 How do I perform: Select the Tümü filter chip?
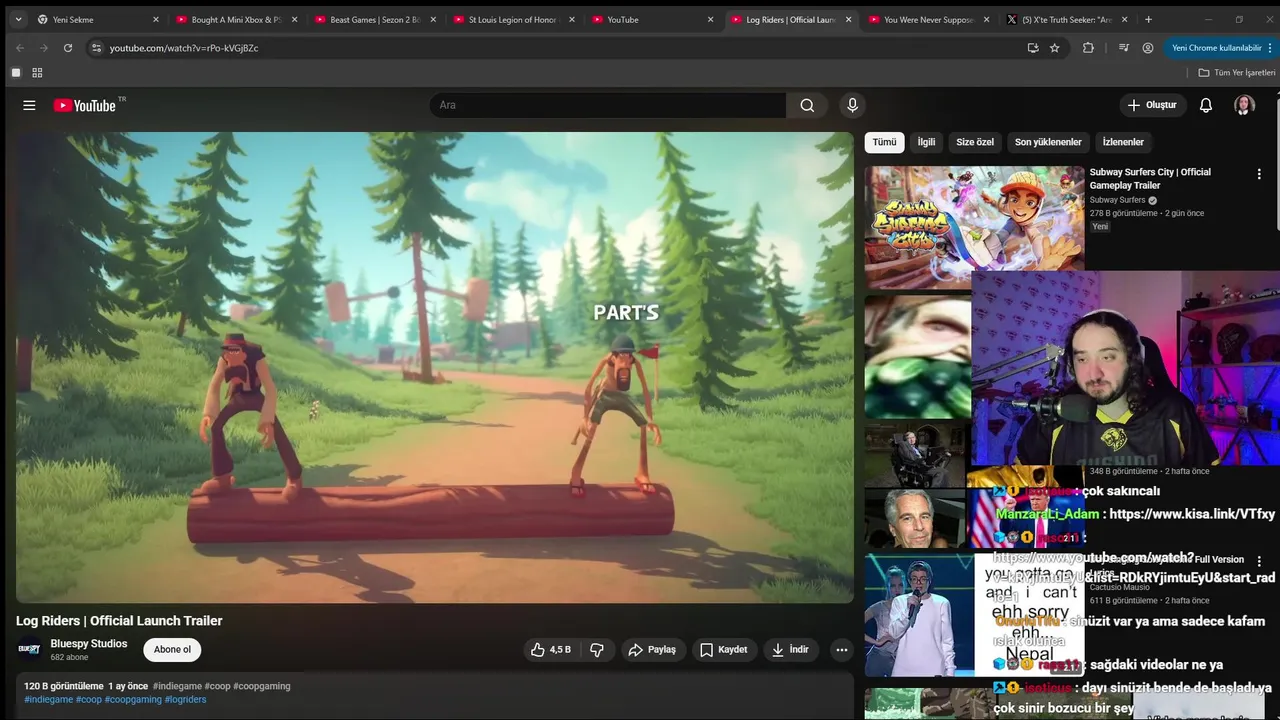point(884,142)
